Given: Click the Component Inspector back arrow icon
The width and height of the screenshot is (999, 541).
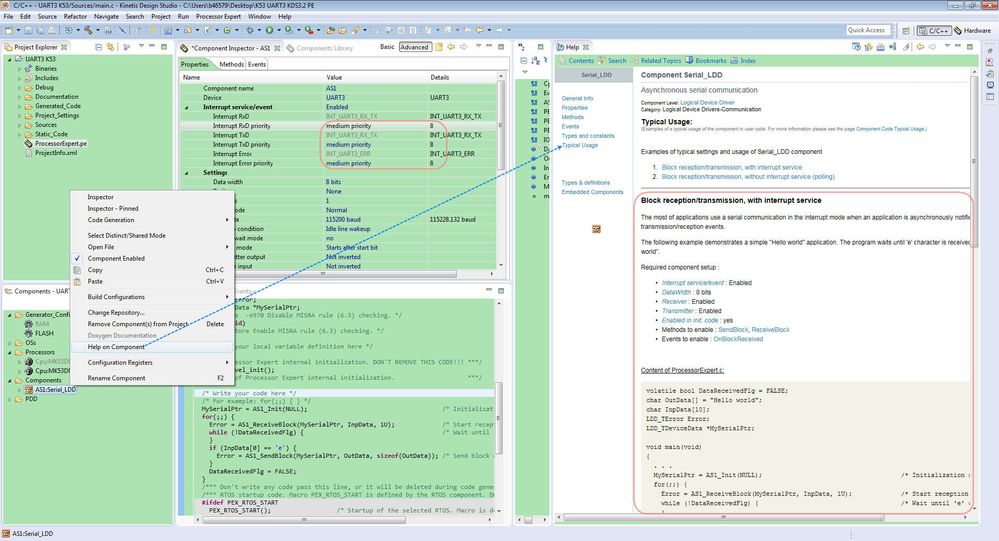Looking at the screenshot, I should 451,47.
